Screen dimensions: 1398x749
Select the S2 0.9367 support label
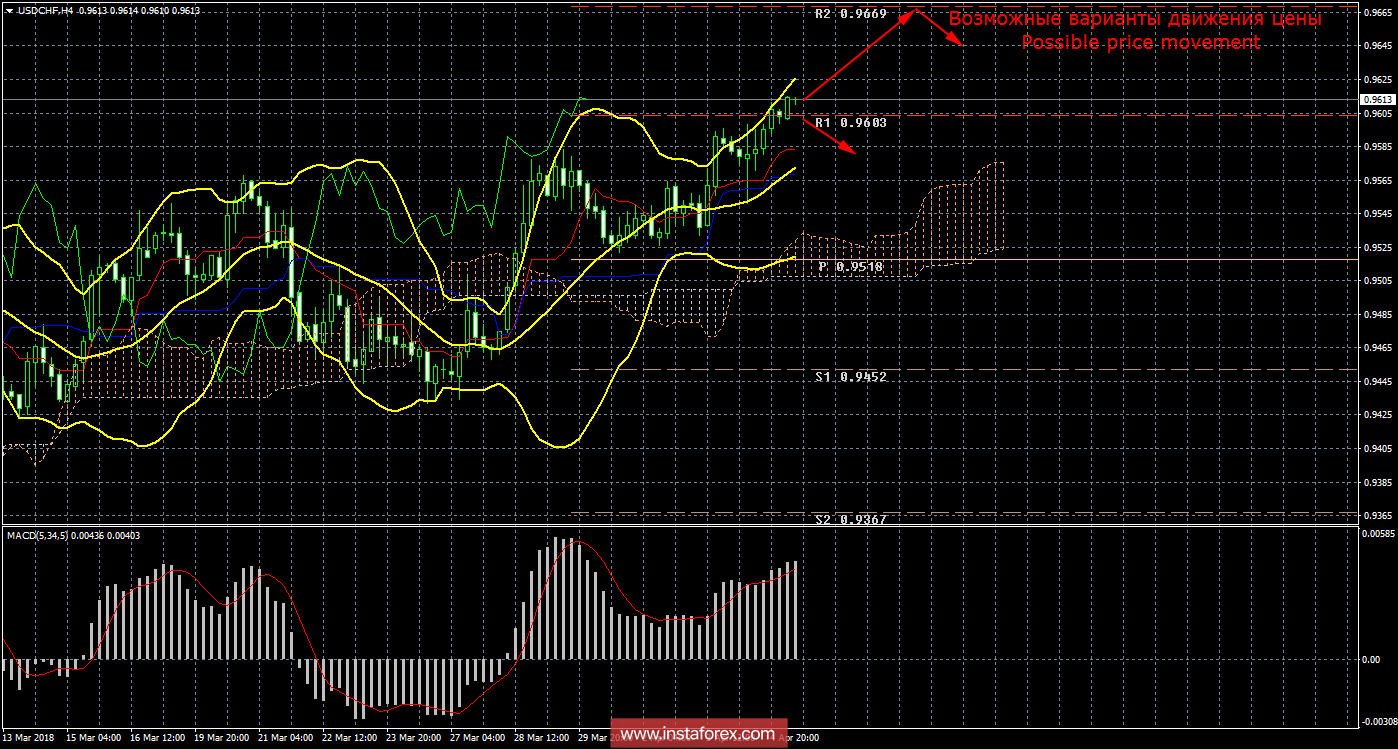pyautogui.click(x=850, y=519)
